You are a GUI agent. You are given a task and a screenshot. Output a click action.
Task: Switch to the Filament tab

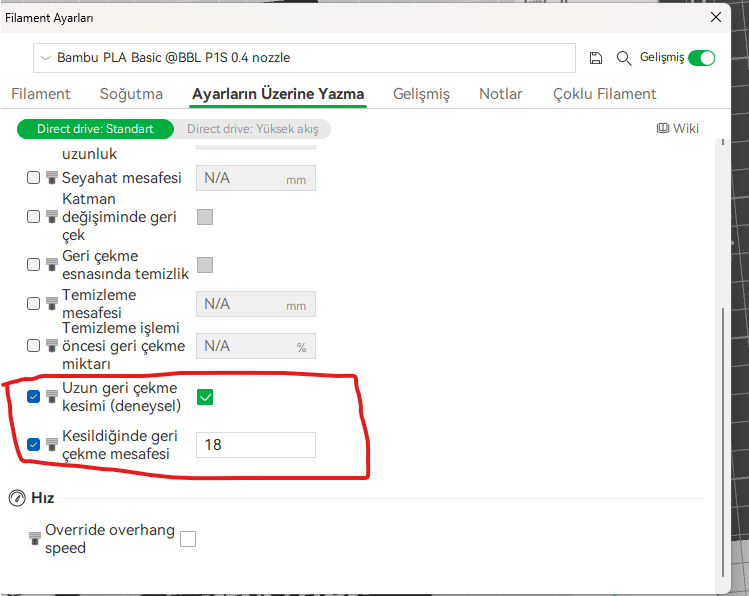click(41, 94)
